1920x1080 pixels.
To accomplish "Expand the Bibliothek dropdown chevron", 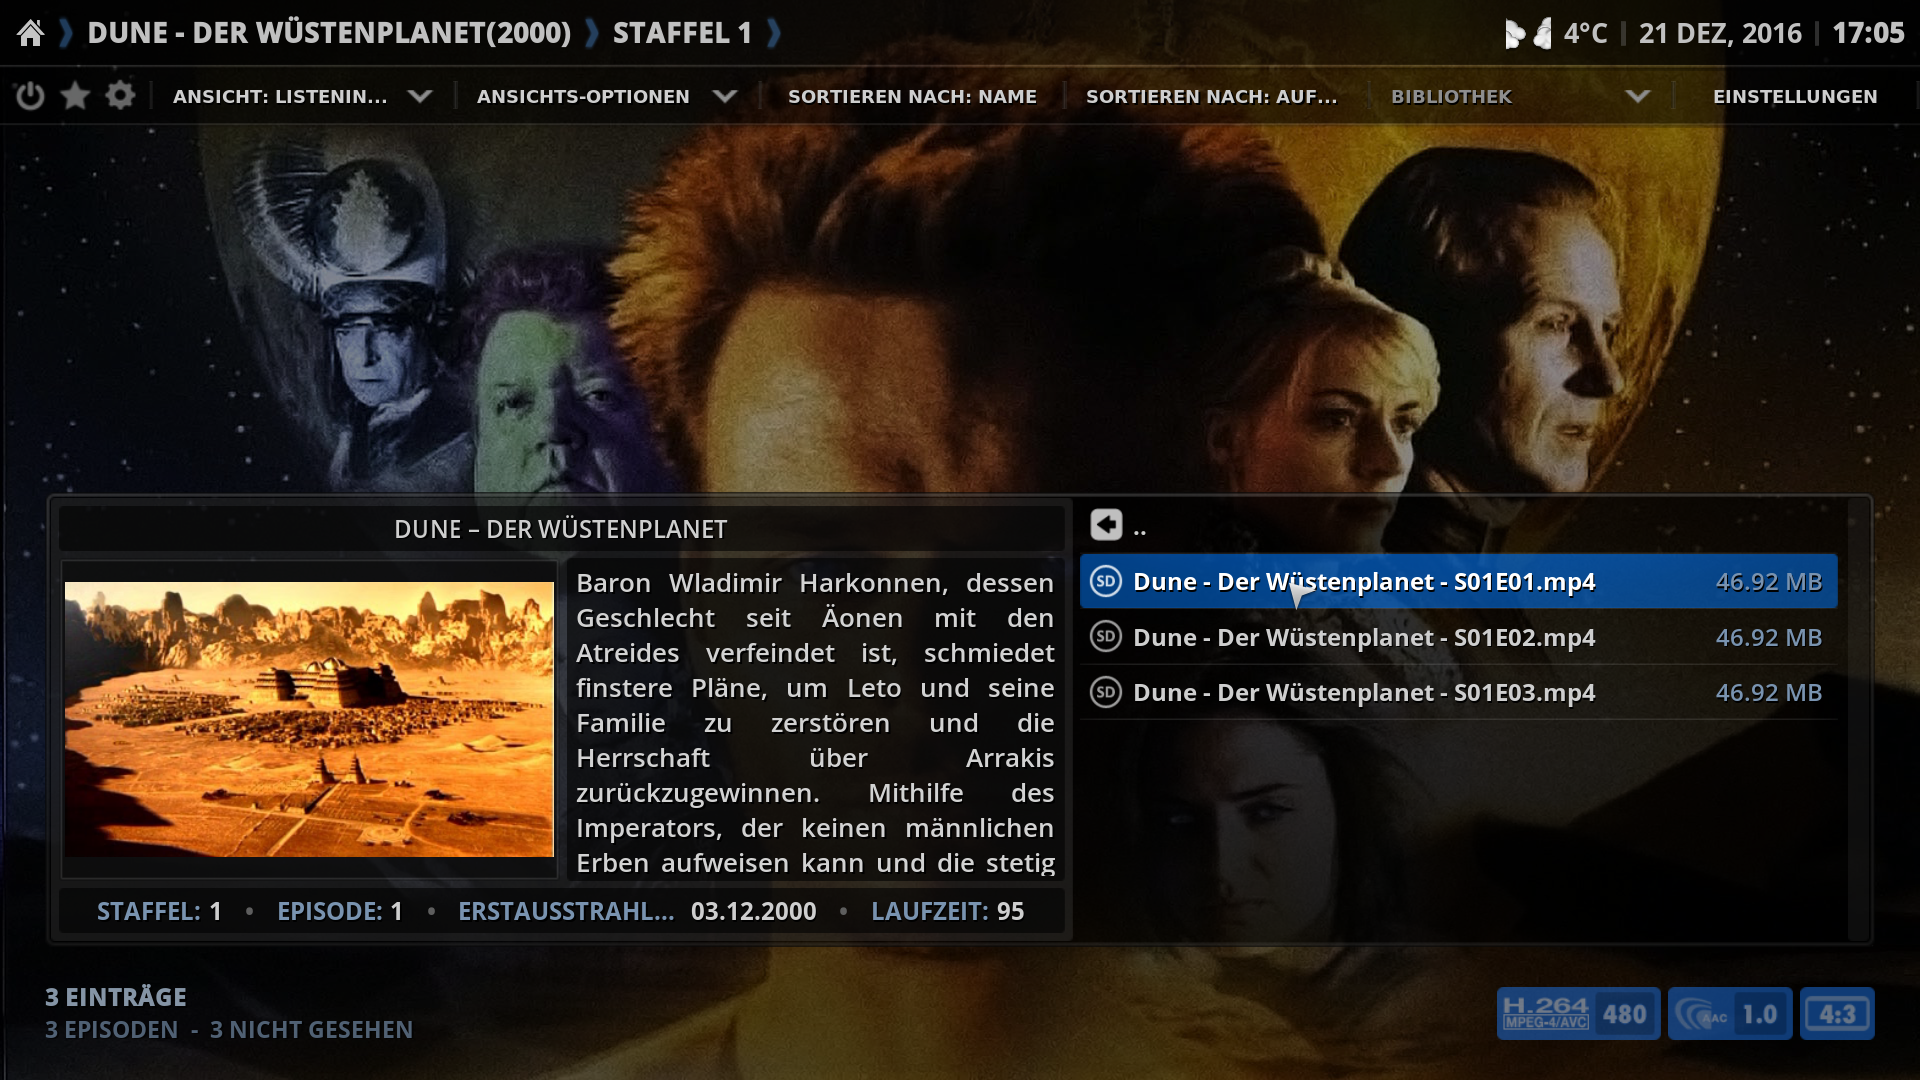I will click(1638, 96).
